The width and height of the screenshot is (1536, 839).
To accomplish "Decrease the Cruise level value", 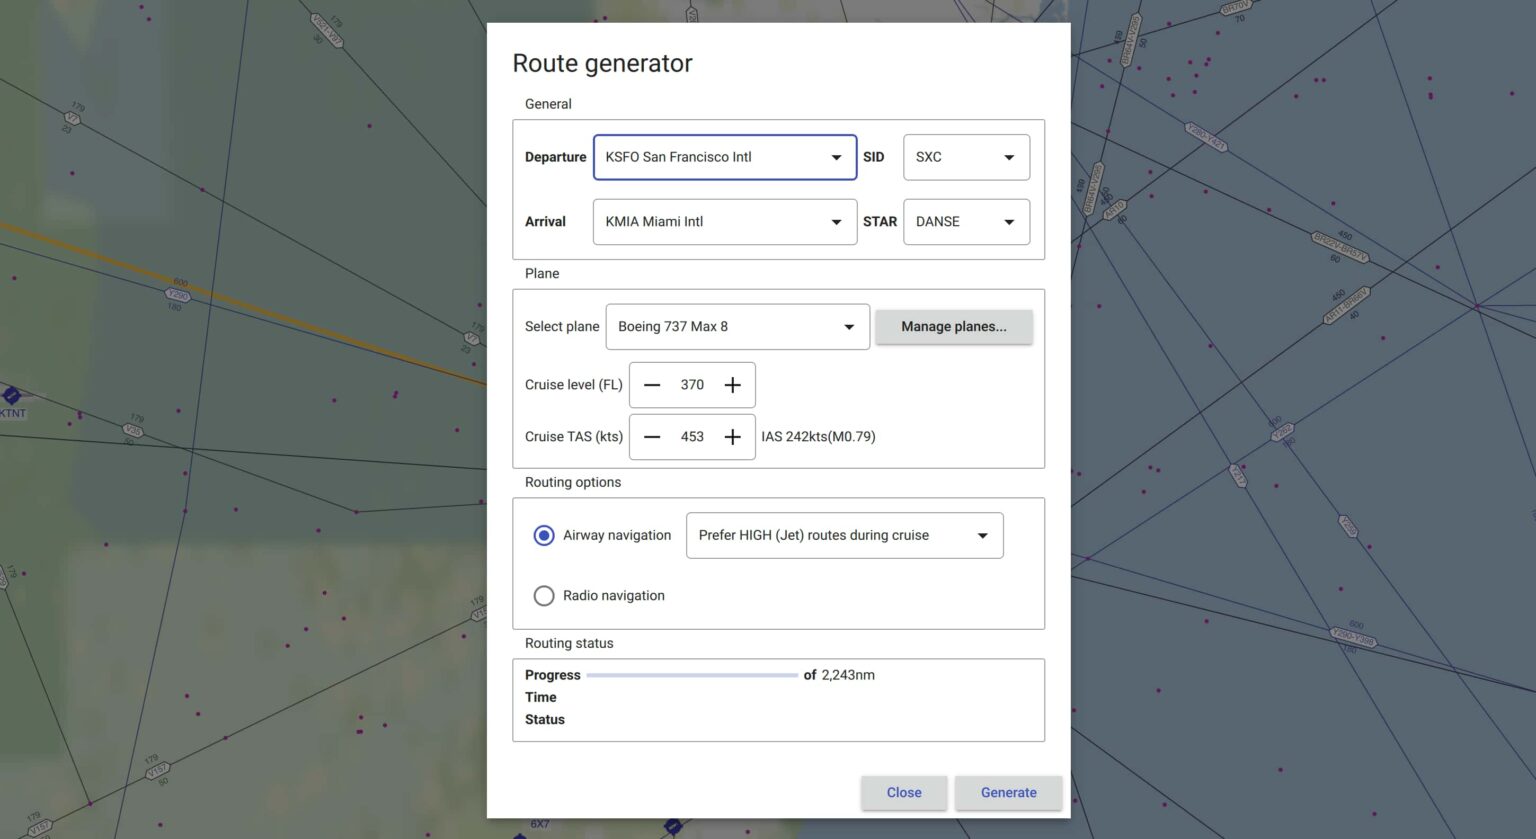I will 652,385.
